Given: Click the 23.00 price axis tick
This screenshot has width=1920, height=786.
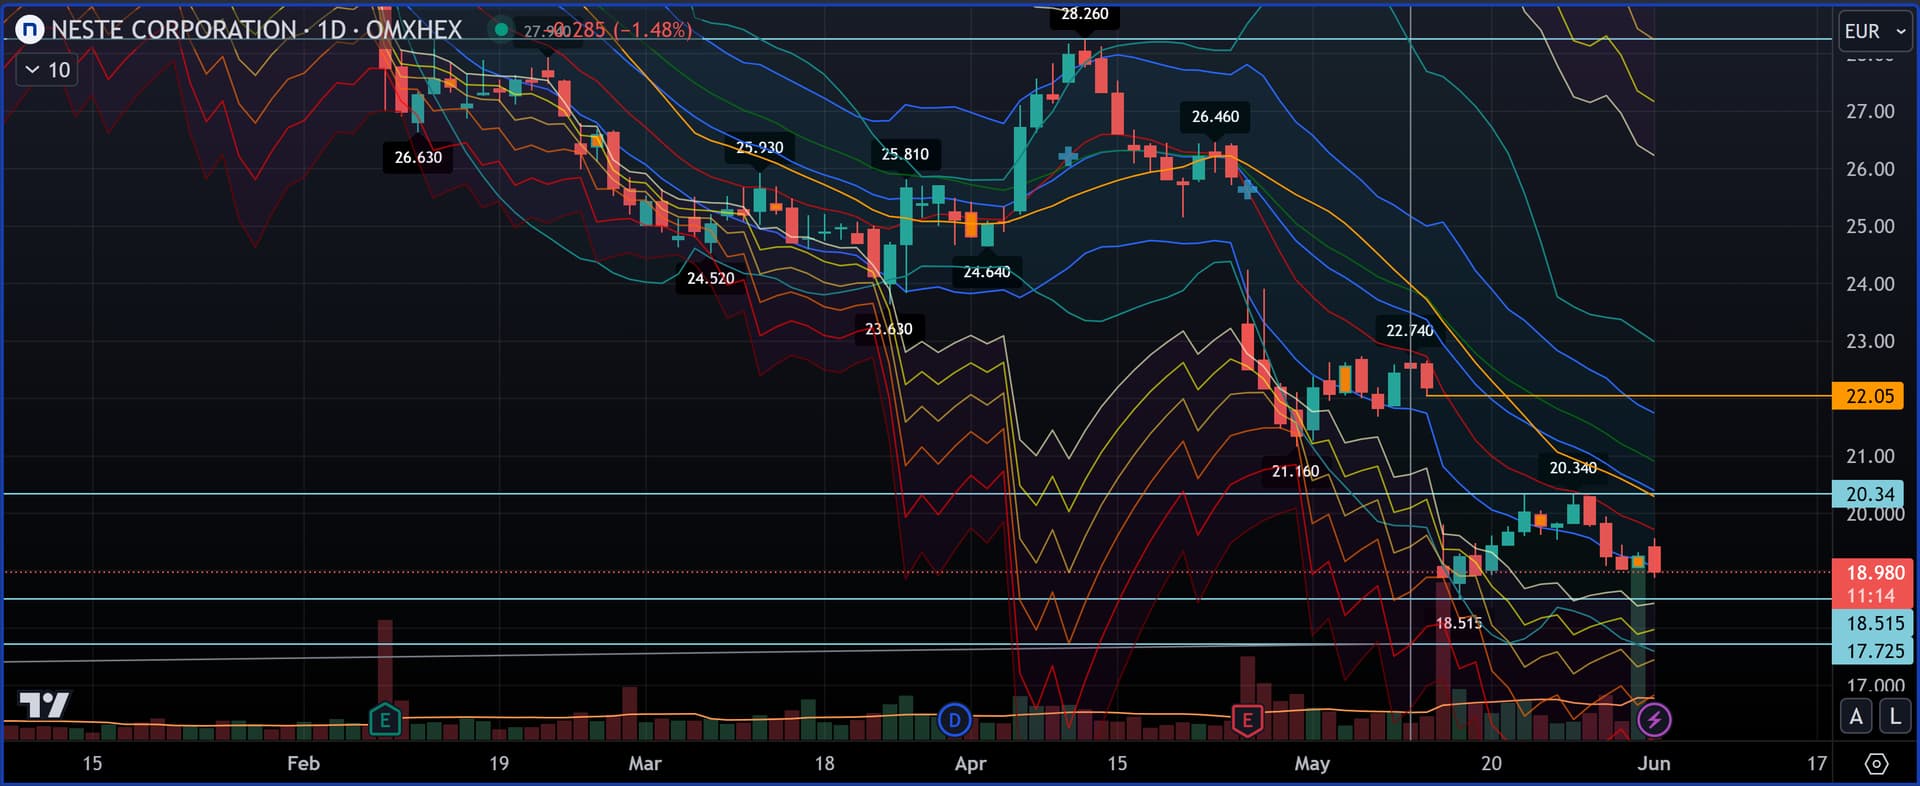Looking at the screenshot, I should 1870,341.
